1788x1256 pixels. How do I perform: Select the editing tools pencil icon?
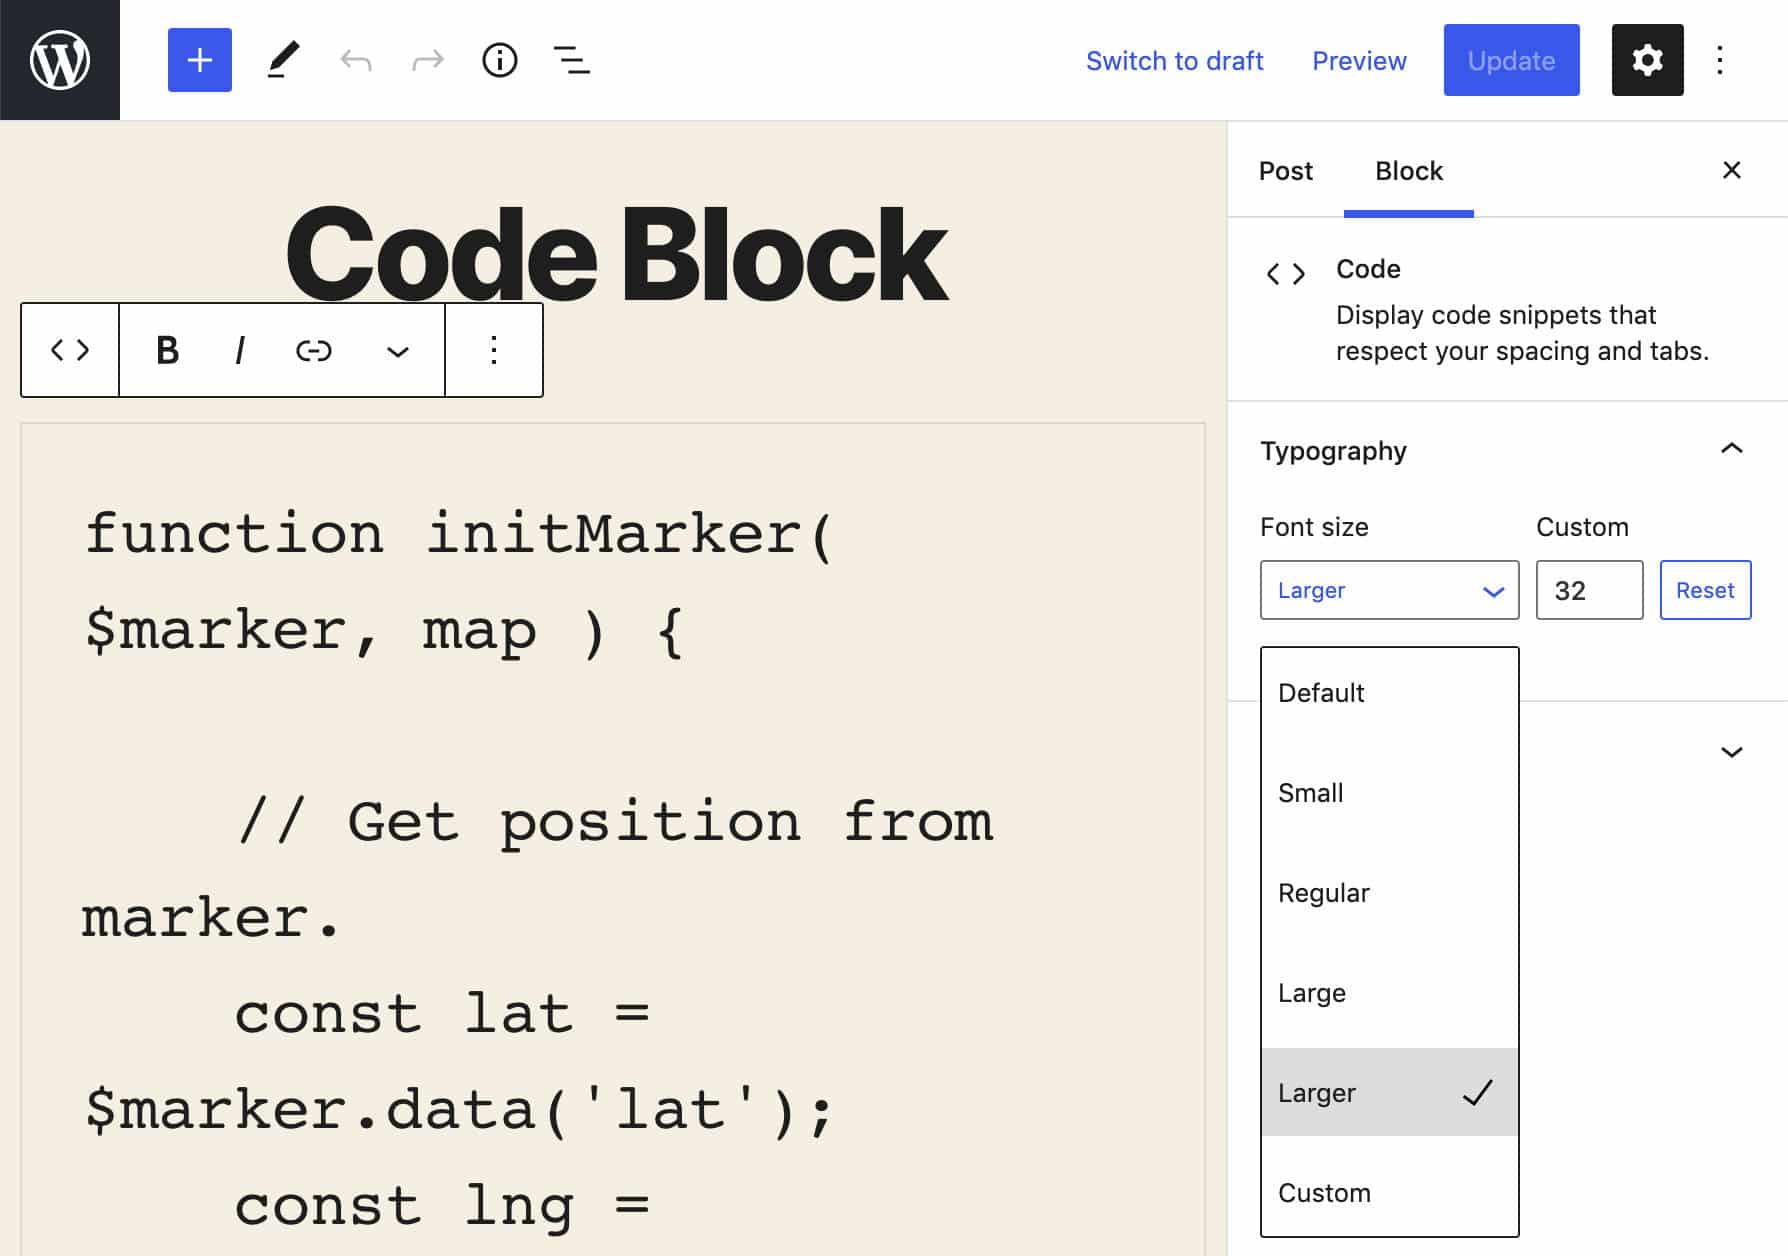click(x=283, y=59)
